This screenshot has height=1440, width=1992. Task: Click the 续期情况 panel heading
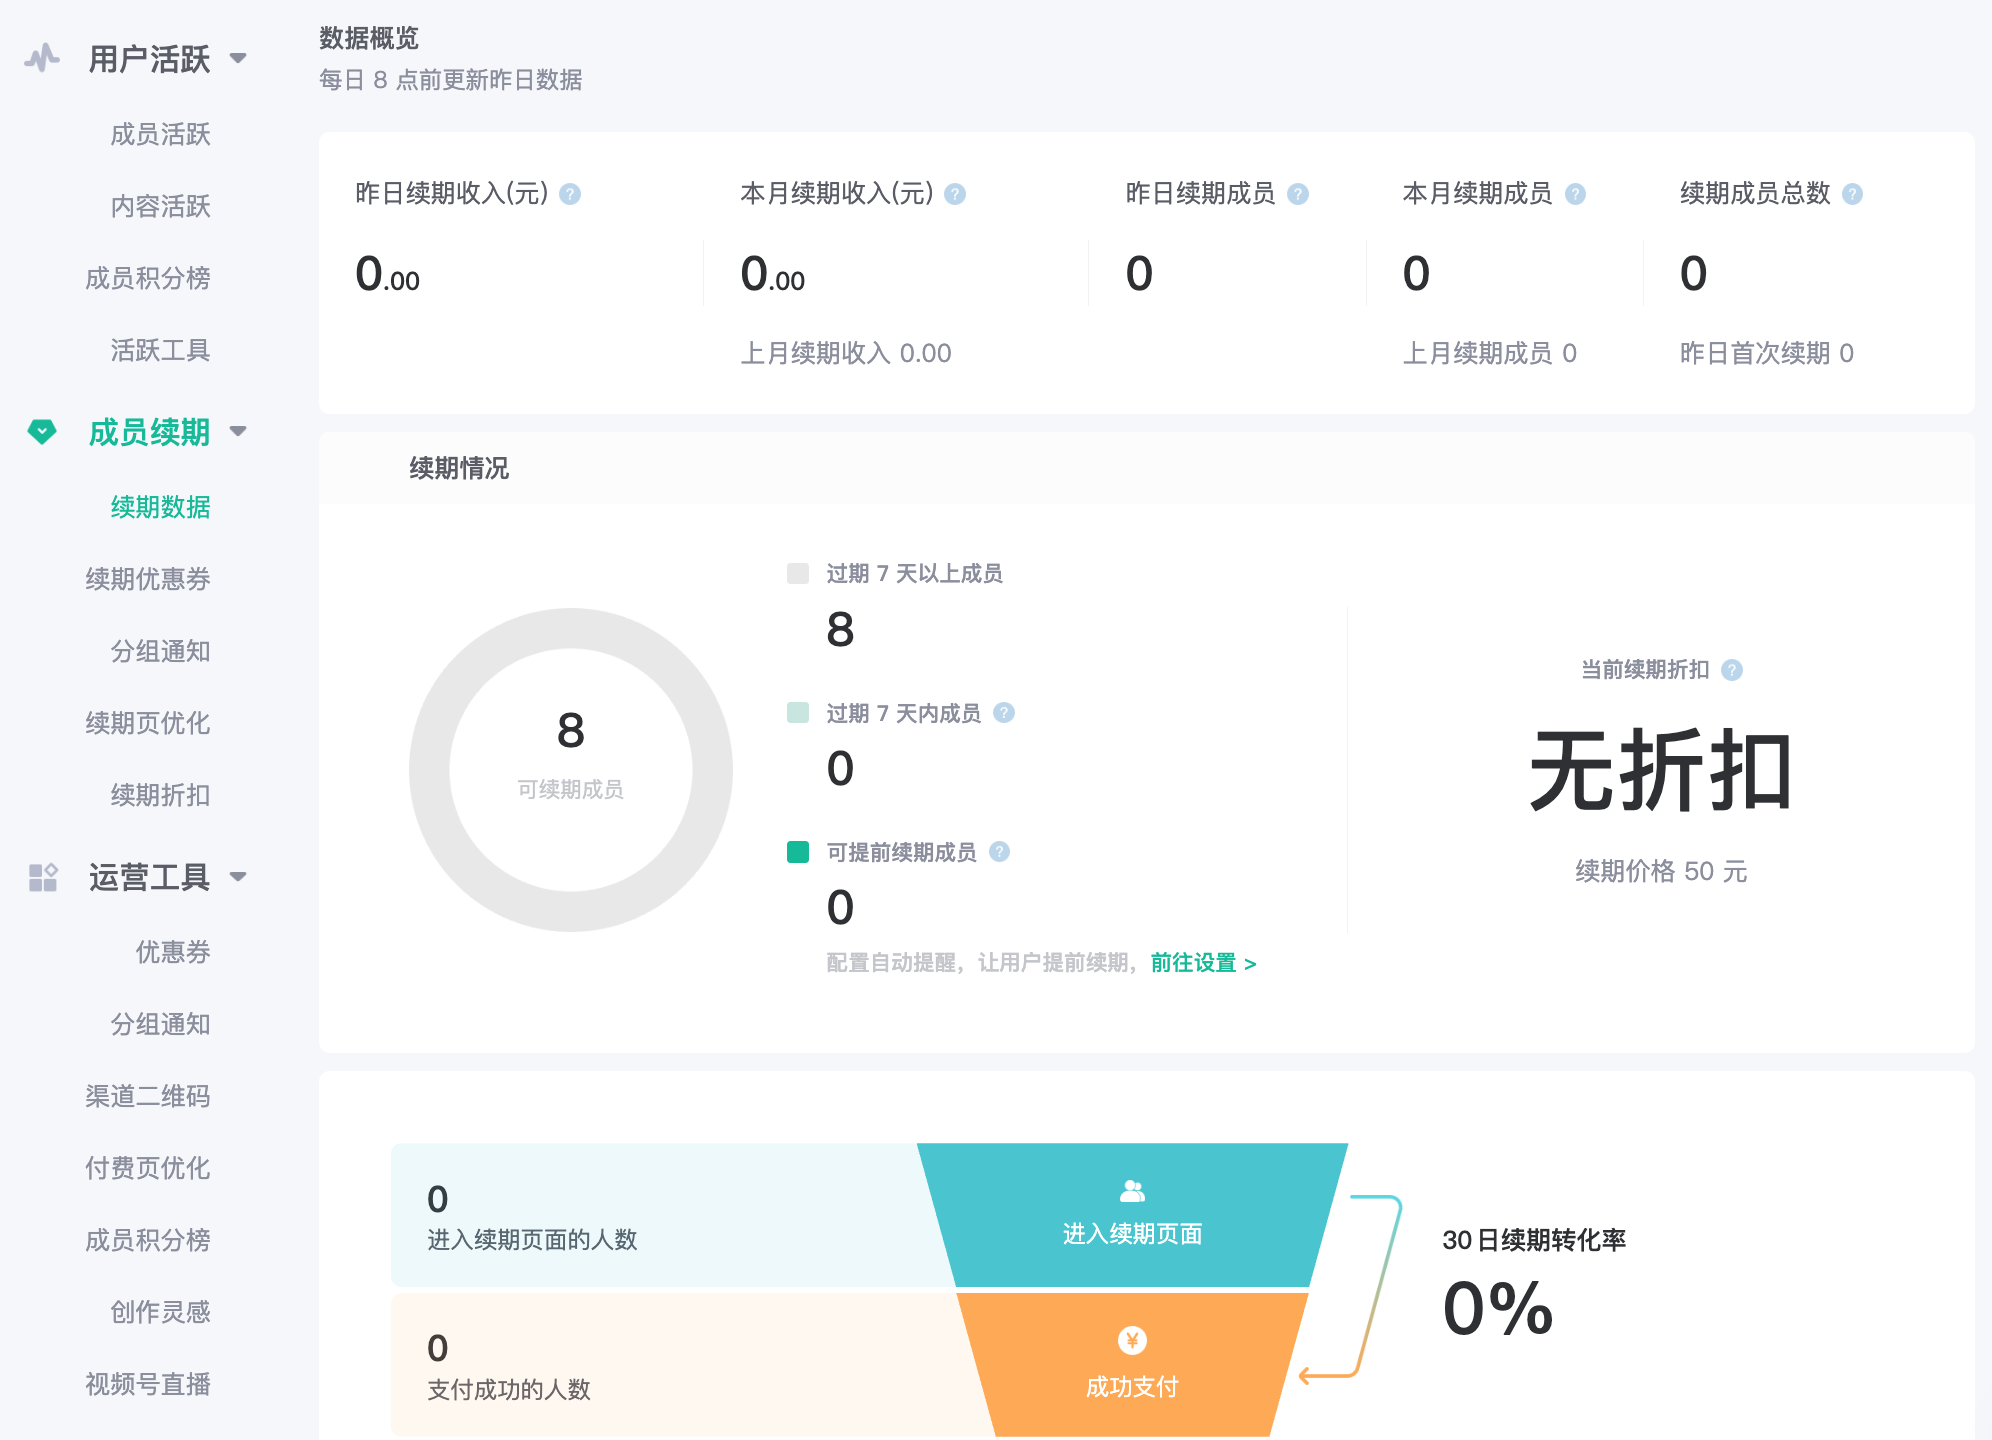pos(459,468)
